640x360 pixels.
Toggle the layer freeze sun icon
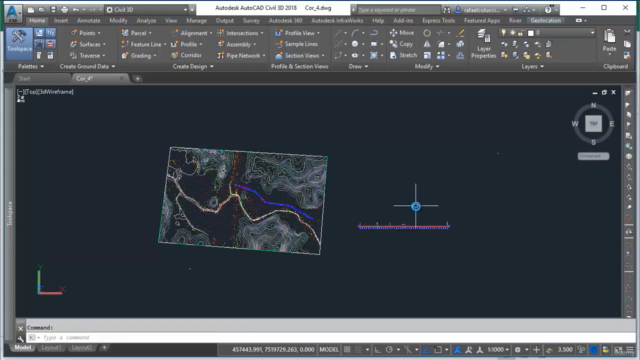tap(513, 33)
